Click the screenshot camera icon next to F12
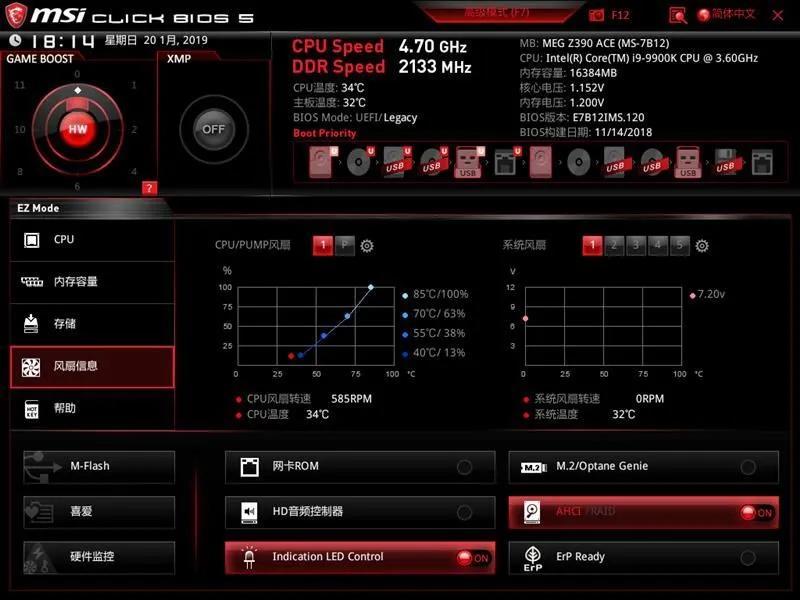The height and width of the screenshot is (600, 800). tap(597, 15)
